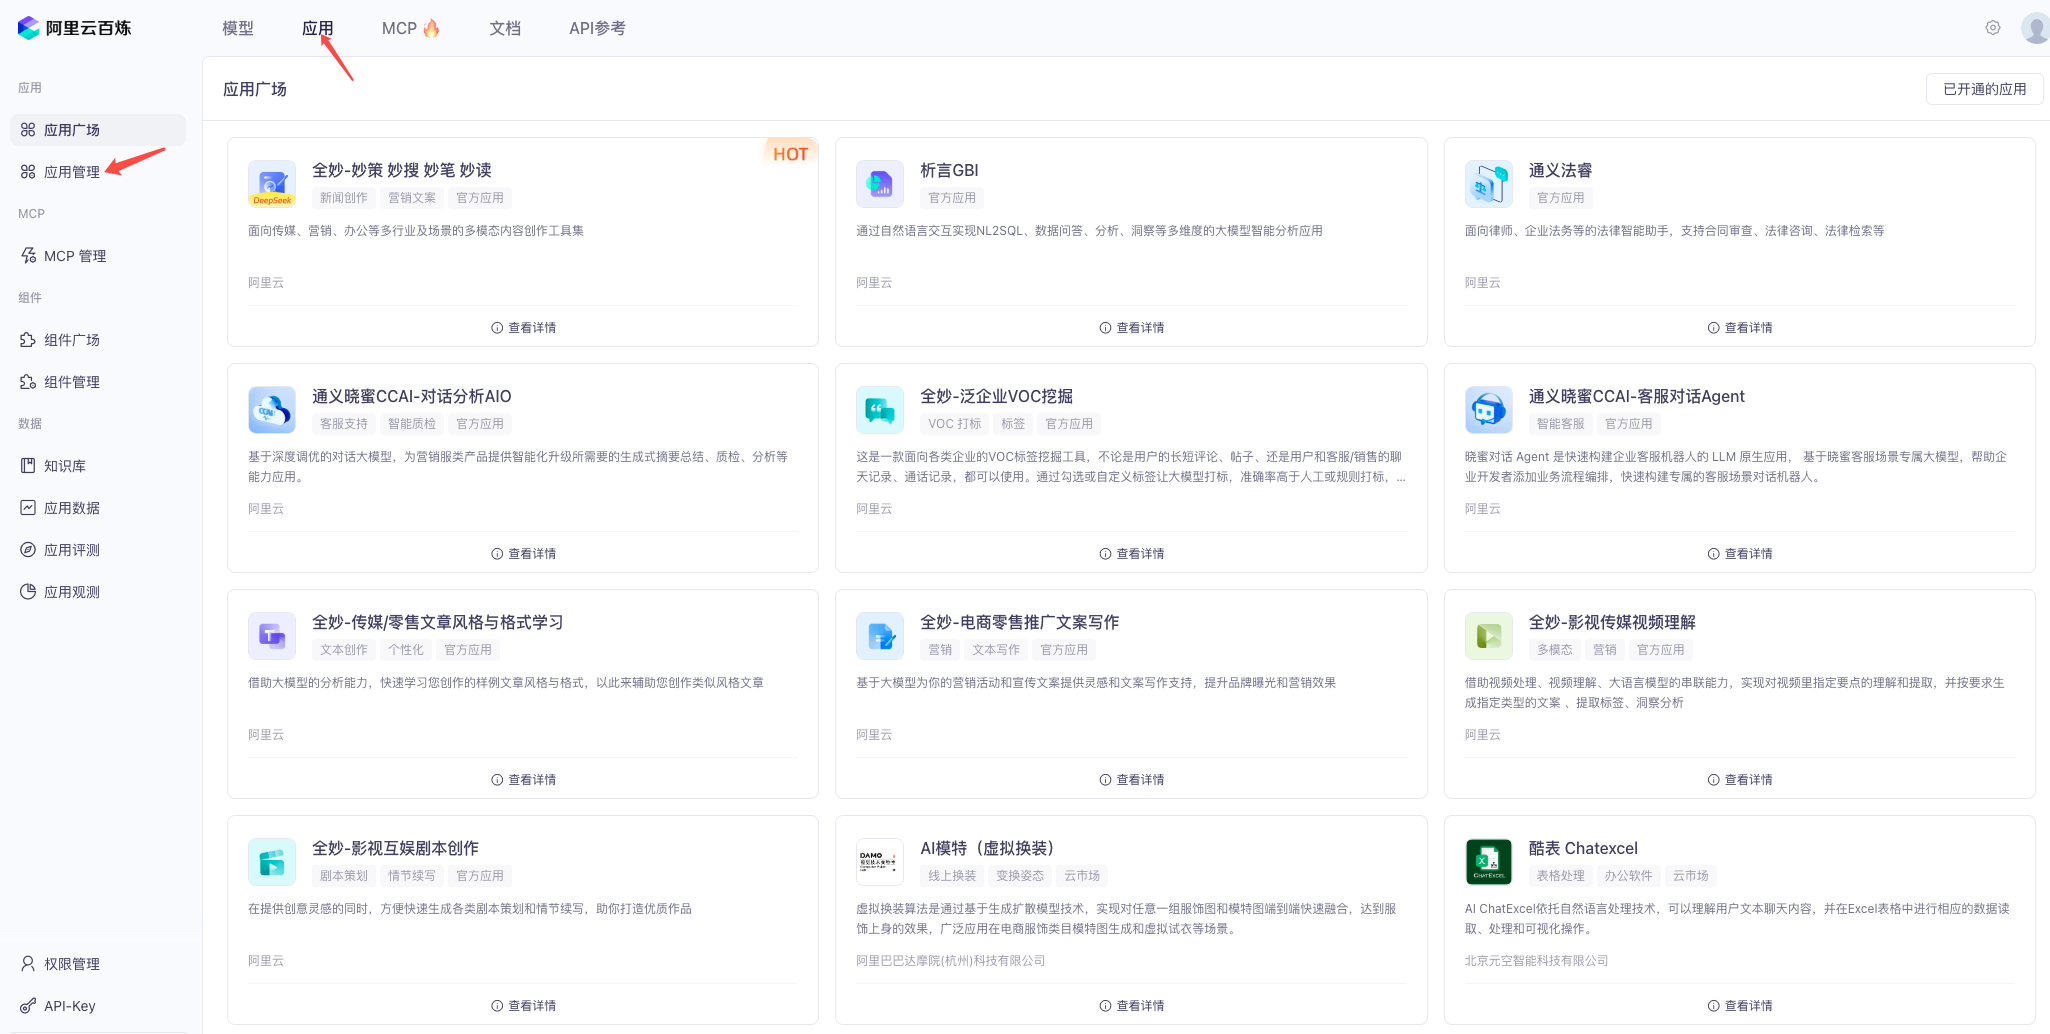Click the 全妙-影视互娱剧本创作 app icon
This screenshot has width=2050, height=1034.
(272, 862)
